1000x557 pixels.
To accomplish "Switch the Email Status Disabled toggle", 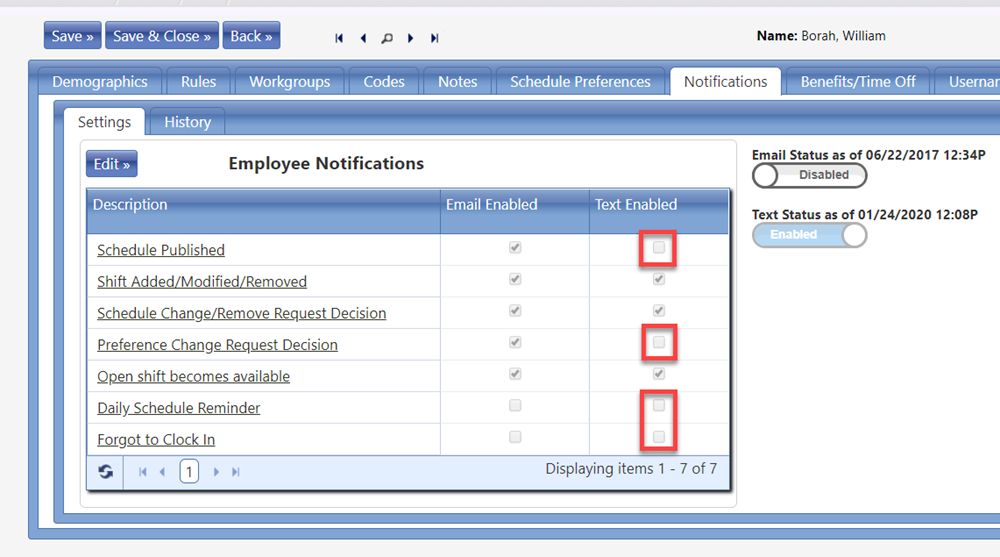I will click(x=809, y=175).
